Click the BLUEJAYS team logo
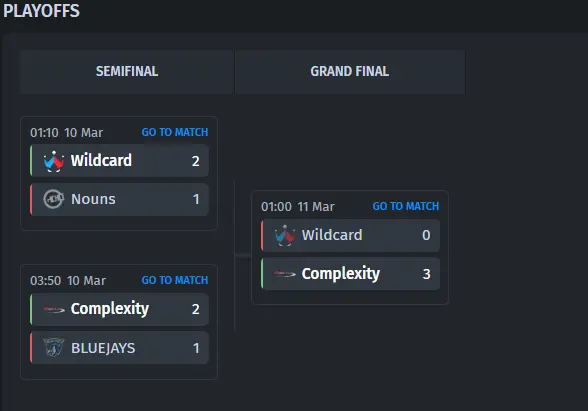Screen dimensions: 588x411 [x=54, y=347]
